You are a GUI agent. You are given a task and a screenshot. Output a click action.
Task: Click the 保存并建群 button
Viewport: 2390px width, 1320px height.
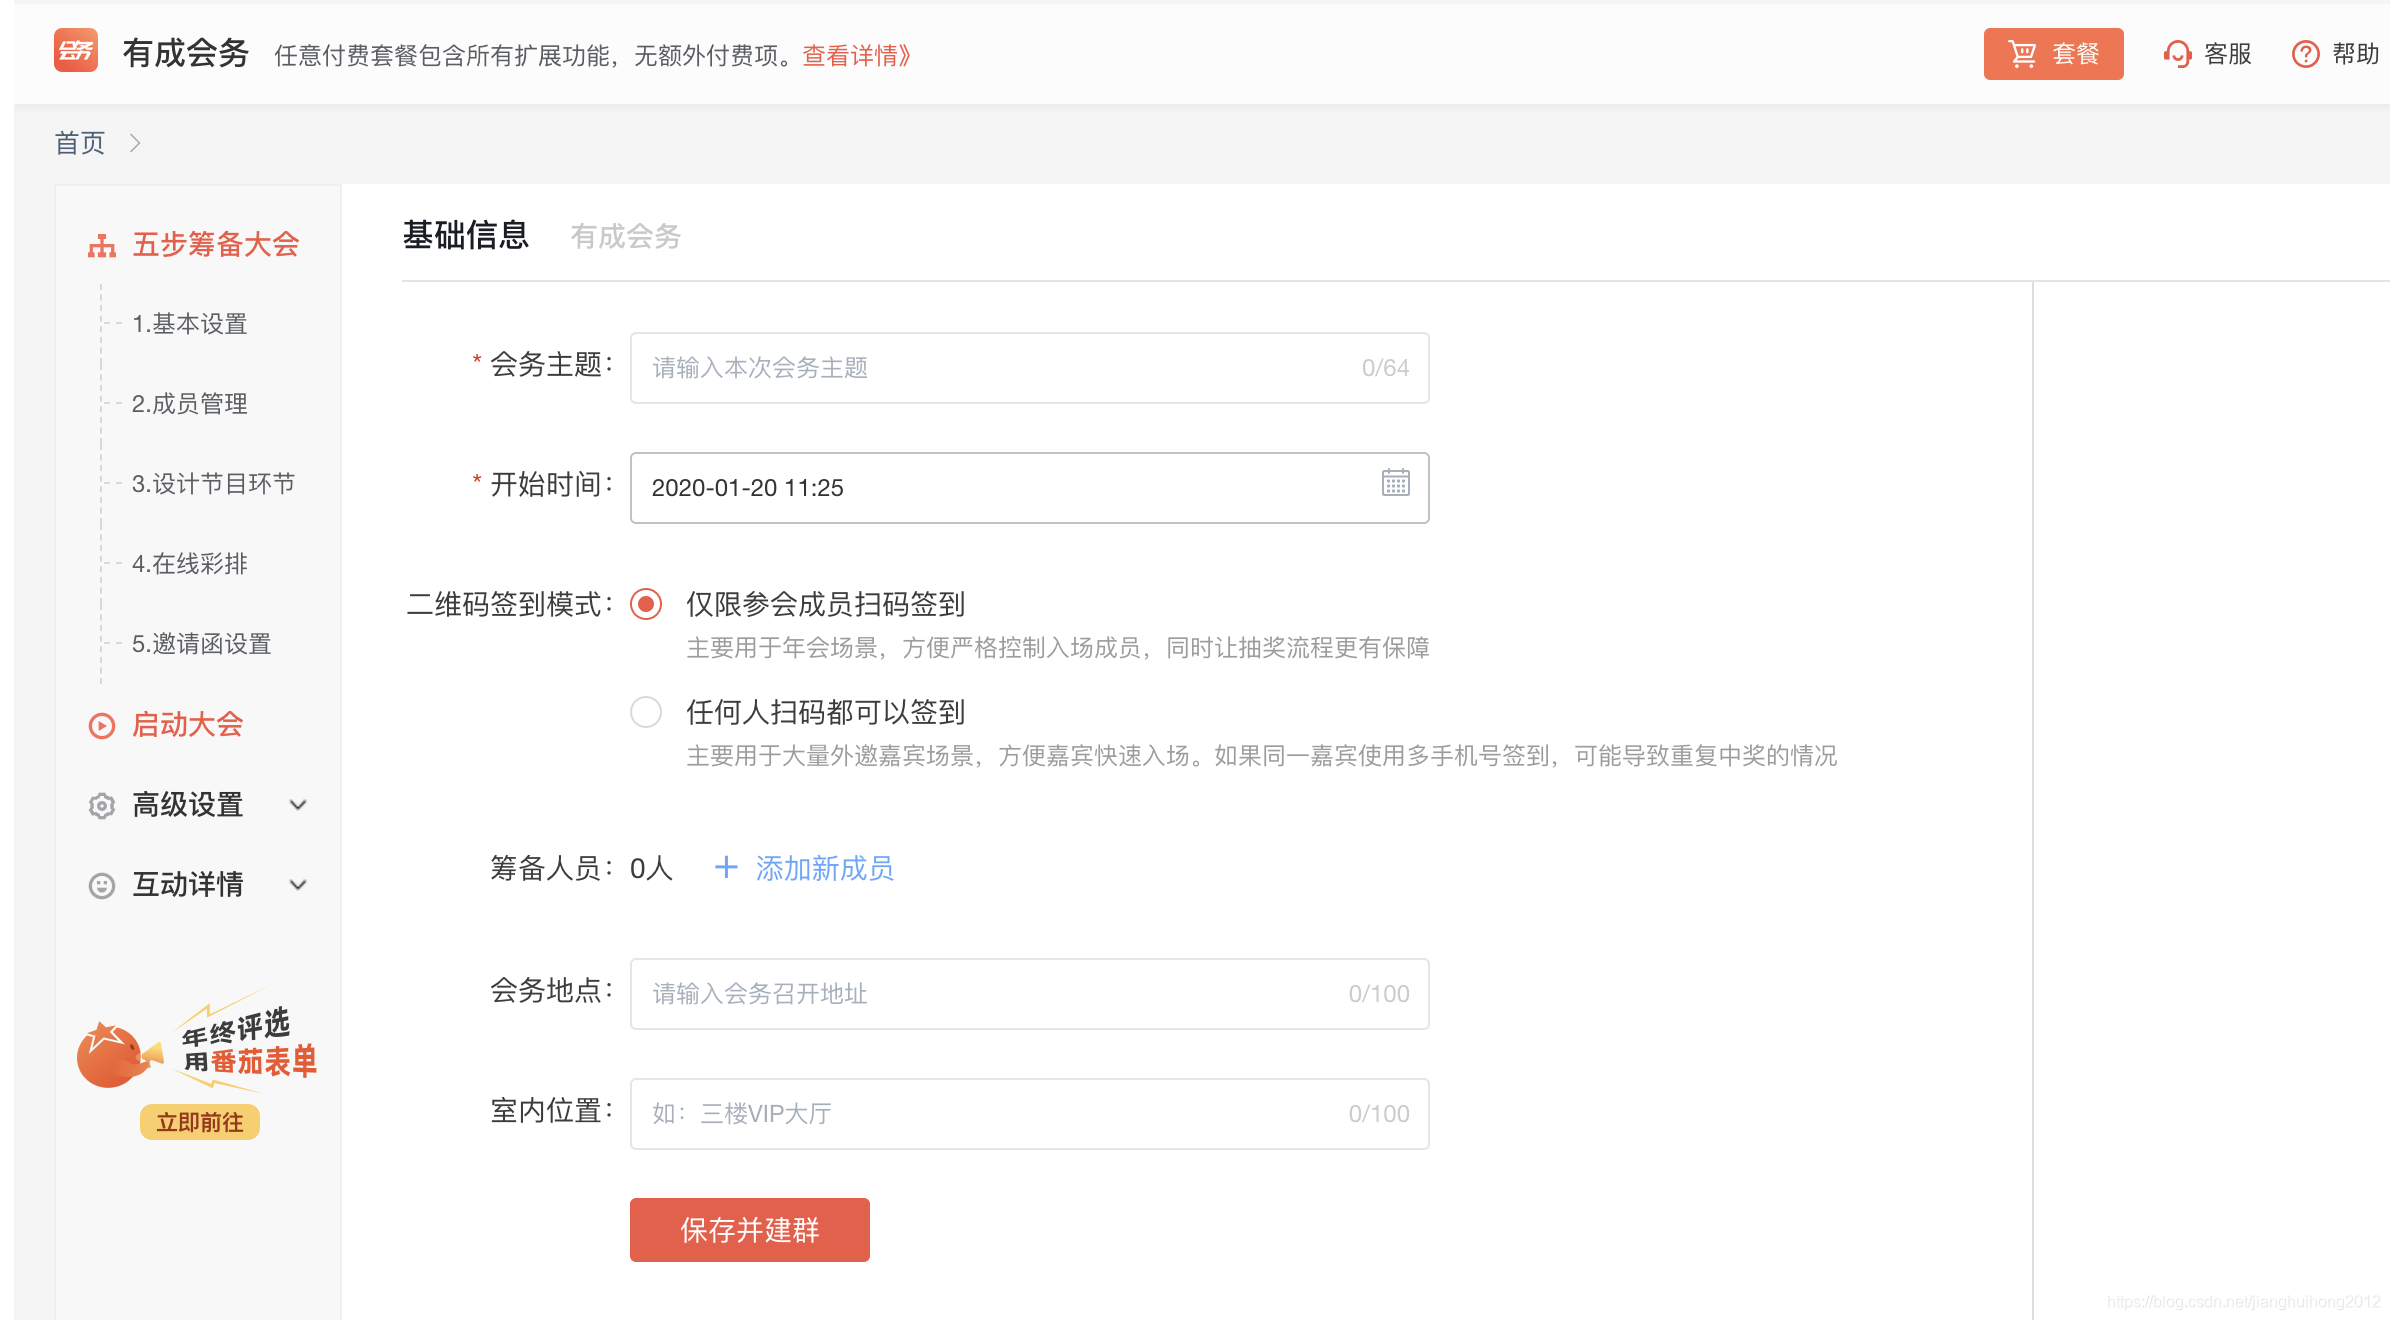click(x=748, y=1229)
